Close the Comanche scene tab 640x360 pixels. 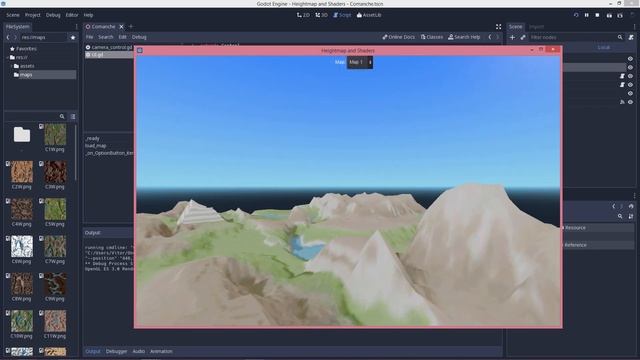pyautogui.click(x=121, y=27)
